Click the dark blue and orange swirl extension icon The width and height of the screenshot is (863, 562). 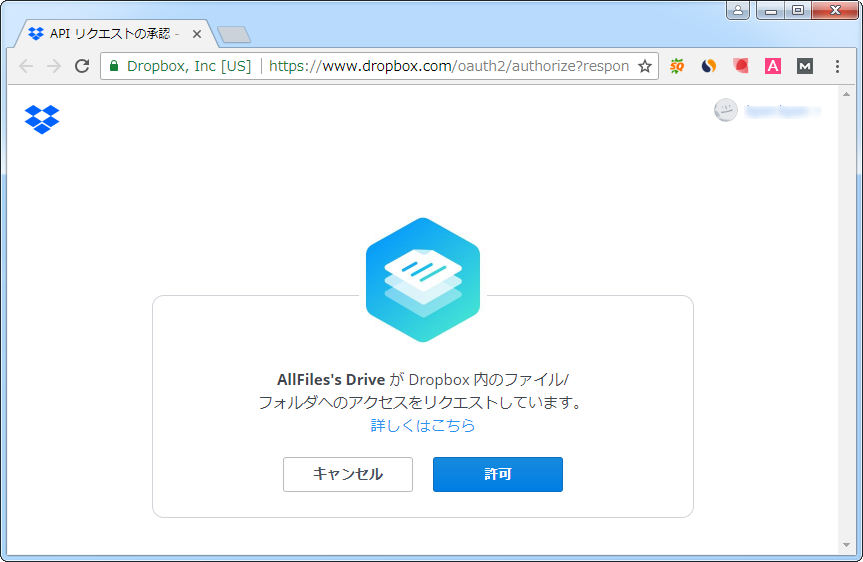coord(709,67)
